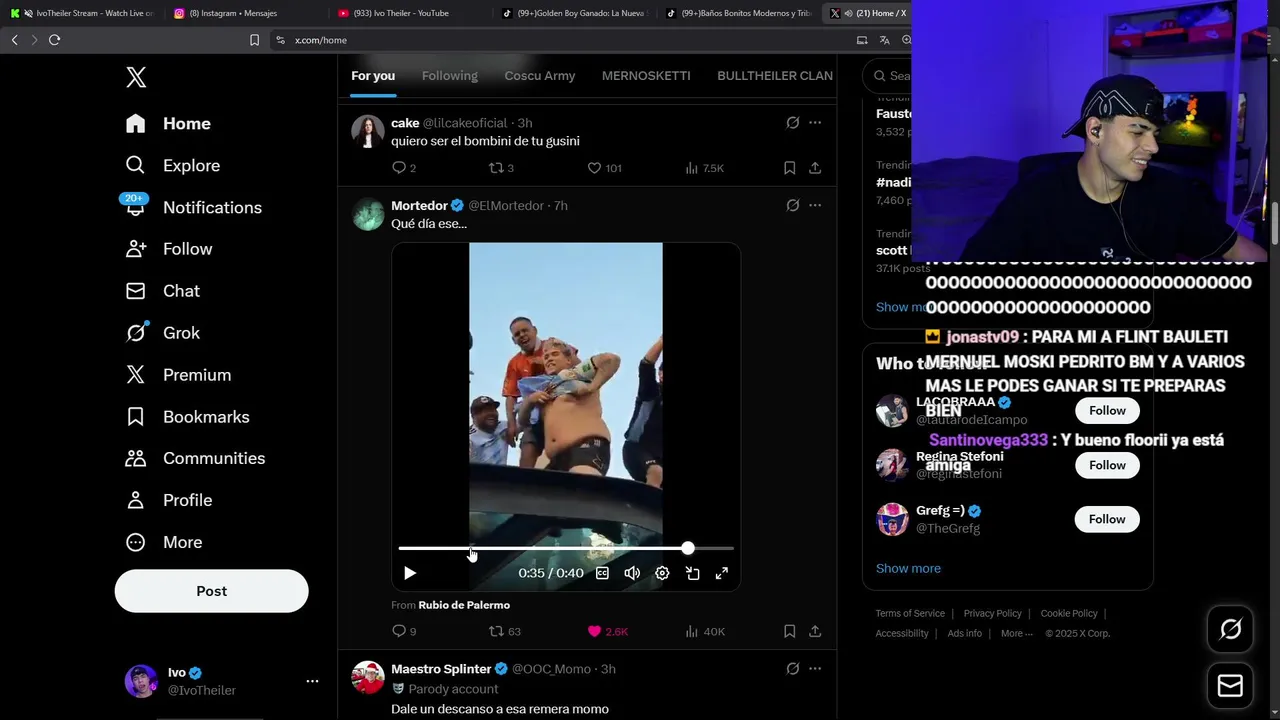This screenshot has width=1280, height=720.
Task: Open Rubio de Palermo source link
Action: click(464, 605)
